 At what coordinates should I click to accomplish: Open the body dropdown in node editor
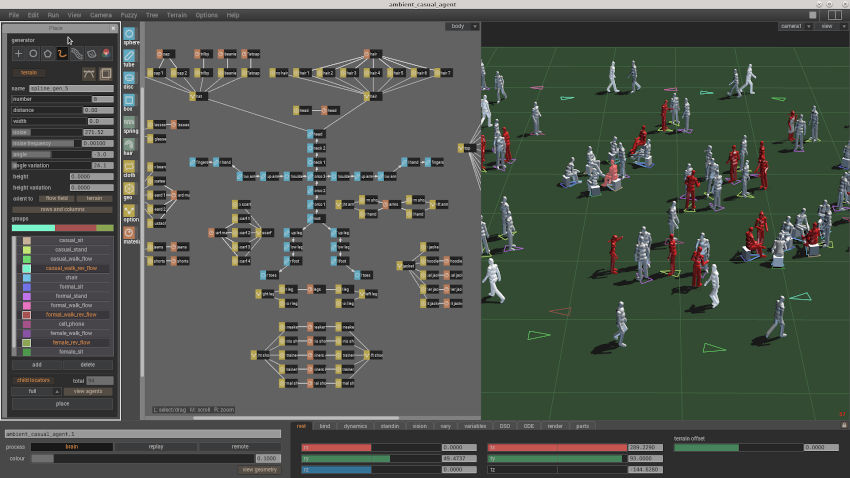(x=461, y=26)
